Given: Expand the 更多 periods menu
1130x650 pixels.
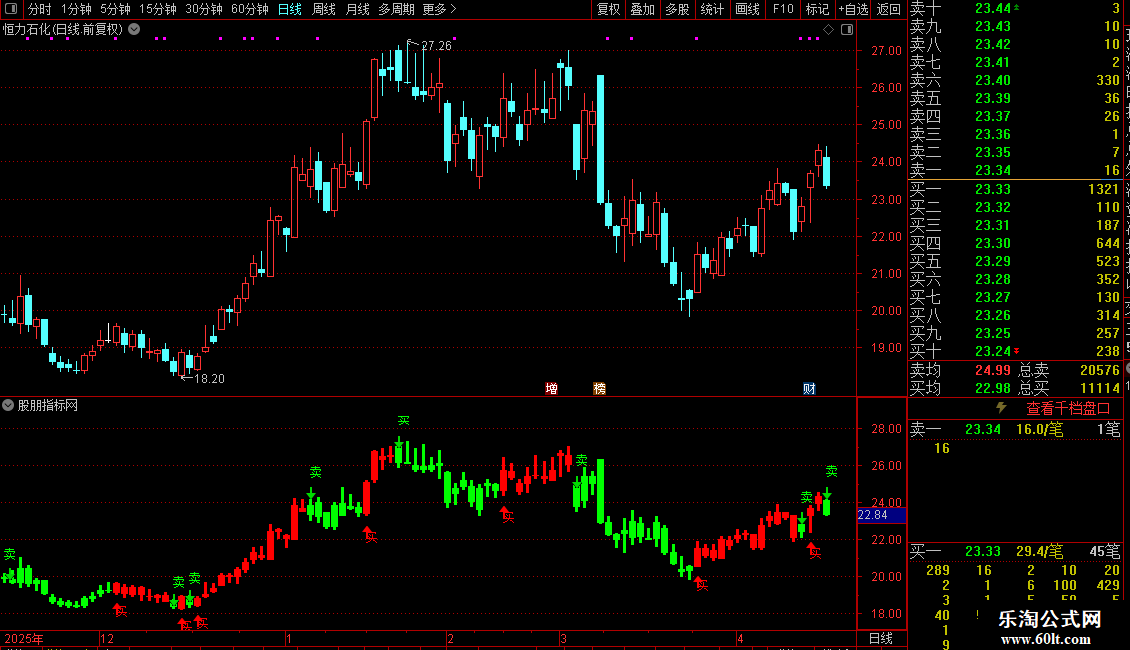Looking at the screenshot, I should tap(440, 9).
